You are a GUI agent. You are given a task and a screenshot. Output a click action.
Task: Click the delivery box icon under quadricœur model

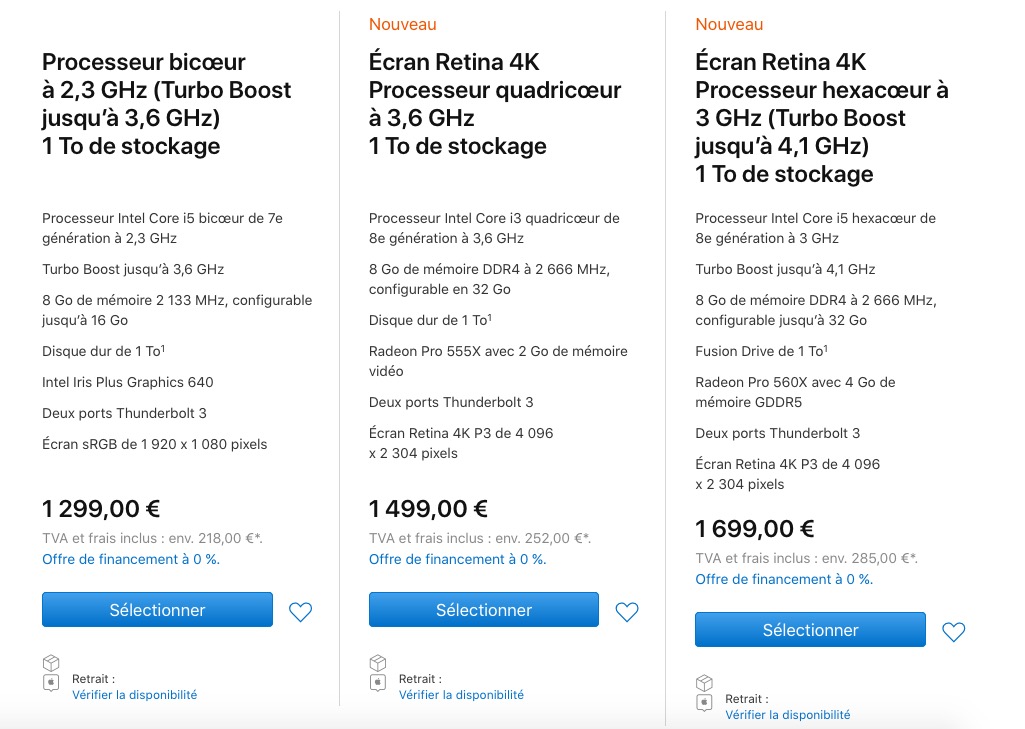click(x=378, y=663)
